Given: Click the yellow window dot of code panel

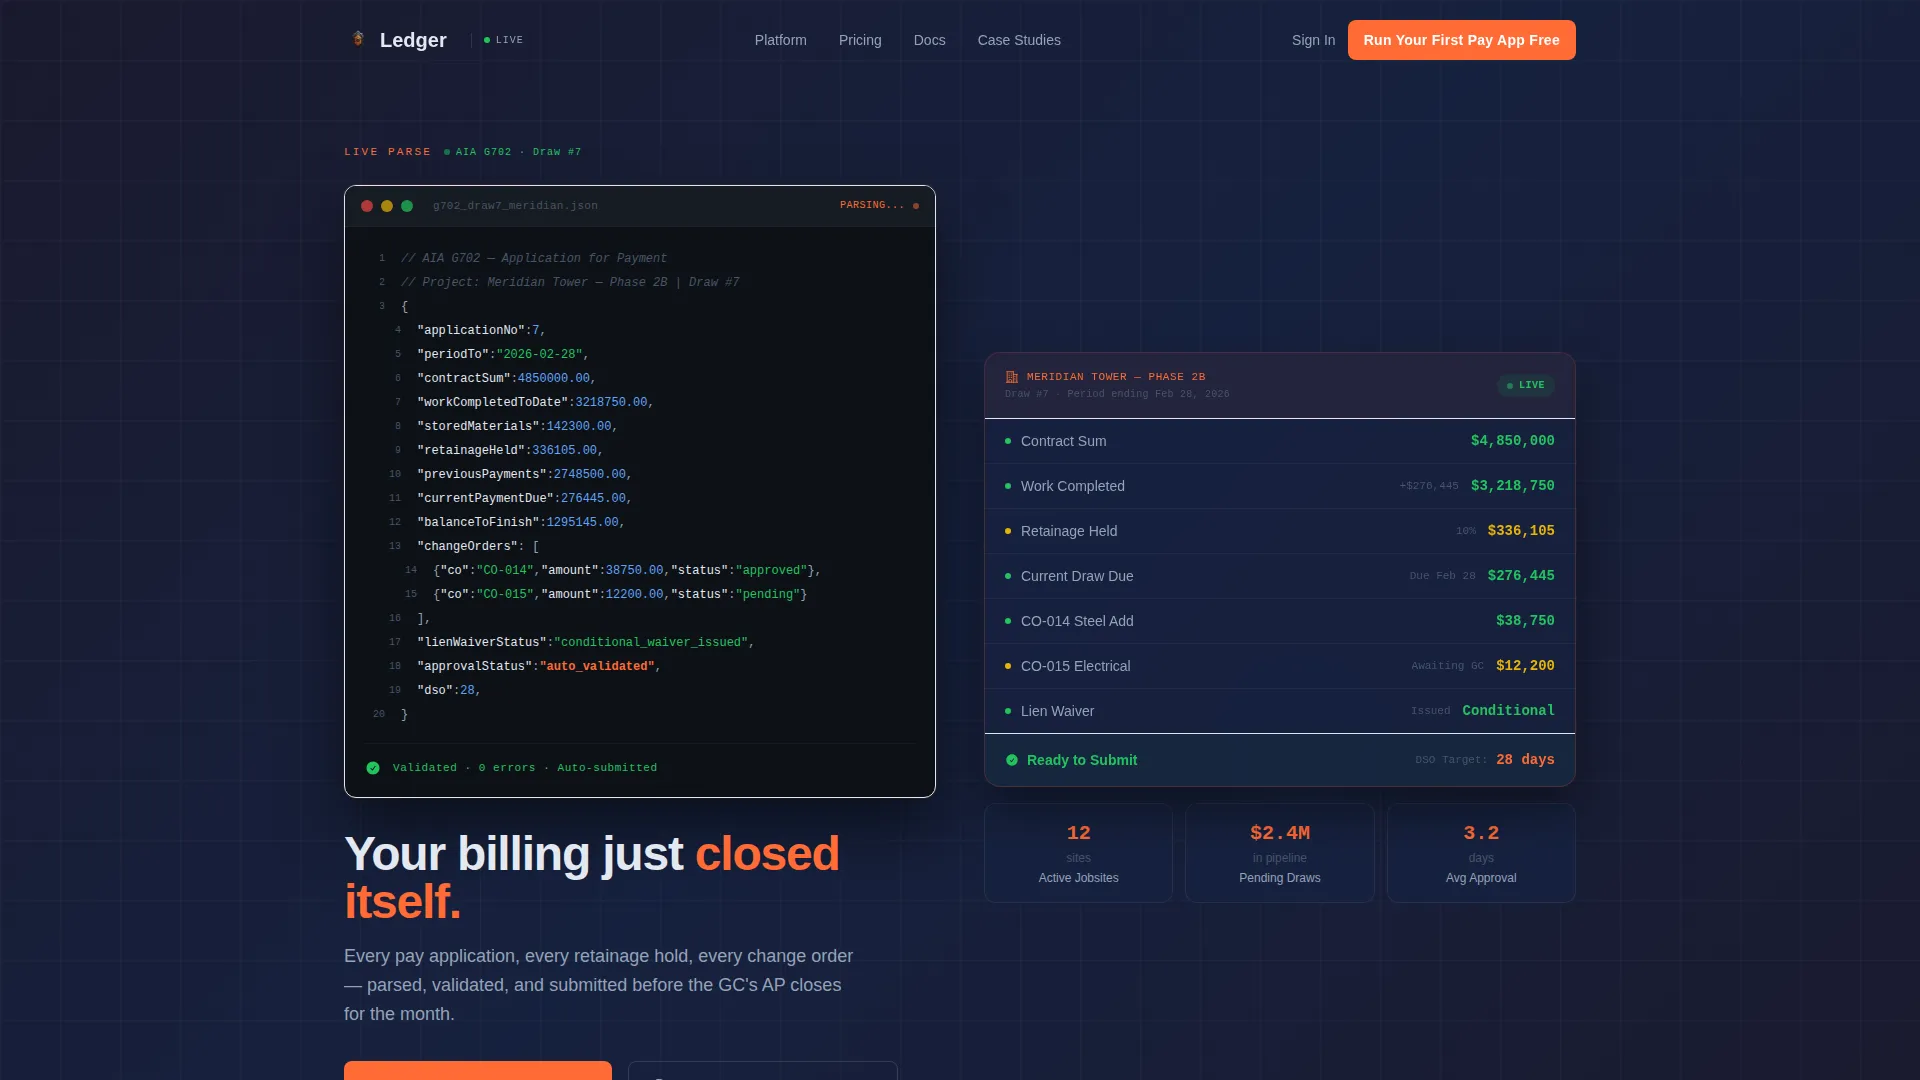Looking at the screenshot, I should click(387, 206).
